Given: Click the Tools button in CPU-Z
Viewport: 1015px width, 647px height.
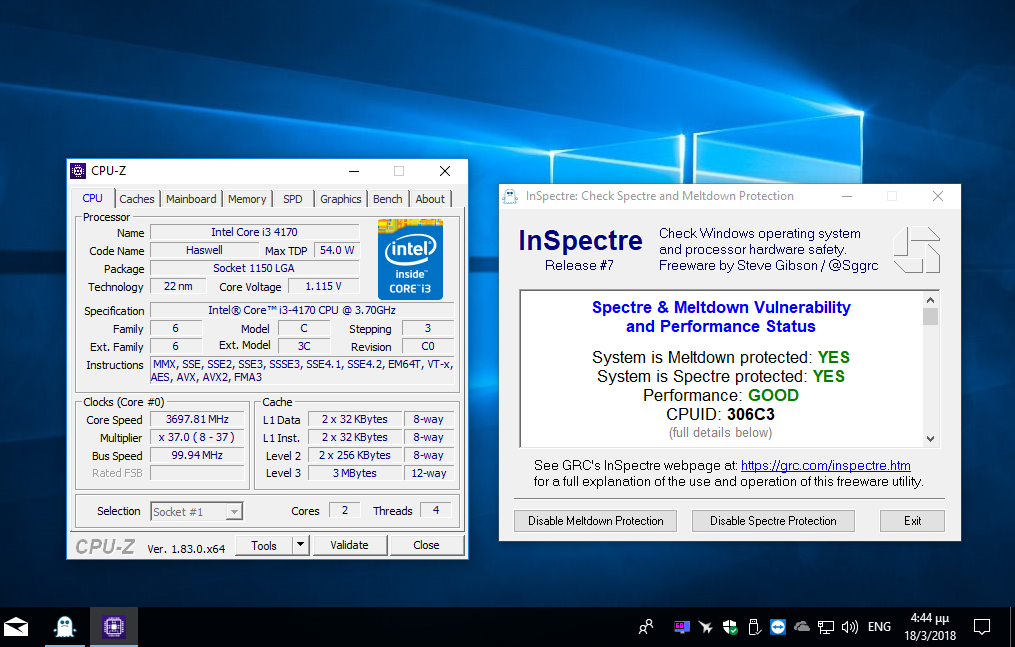Looking at the screenshot, I should 263,545.
